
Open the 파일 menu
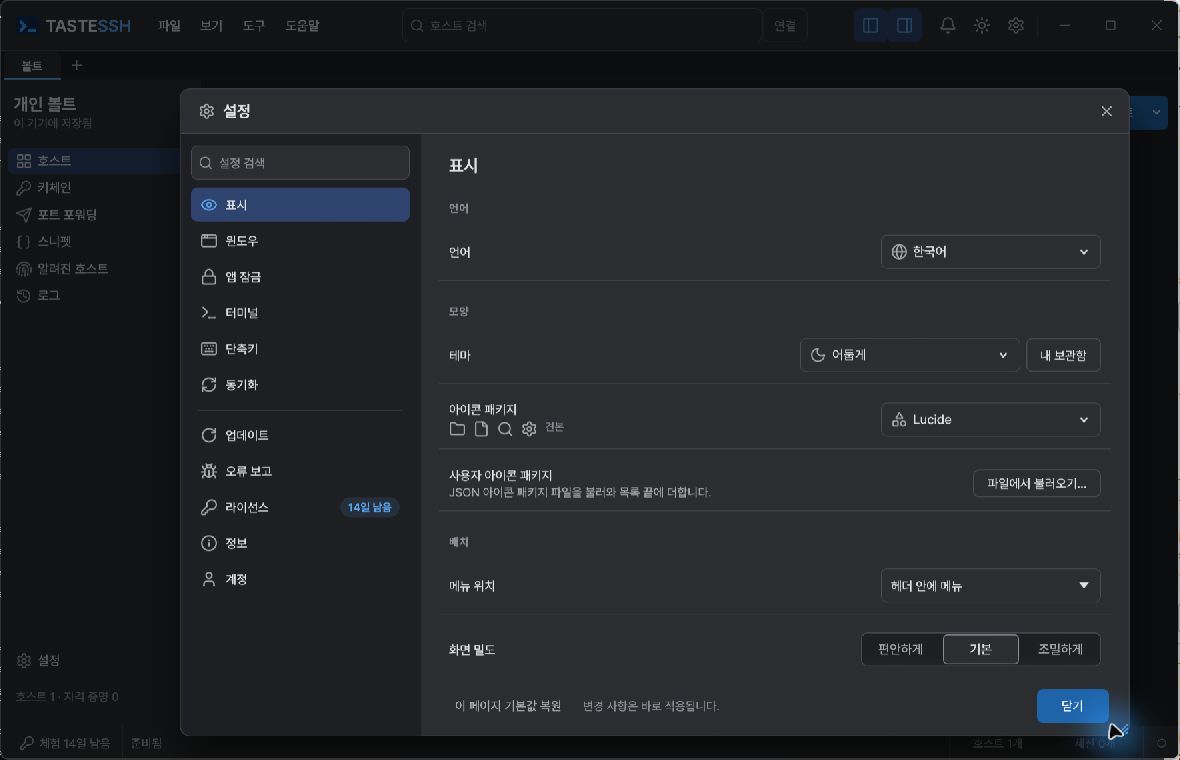169,26
